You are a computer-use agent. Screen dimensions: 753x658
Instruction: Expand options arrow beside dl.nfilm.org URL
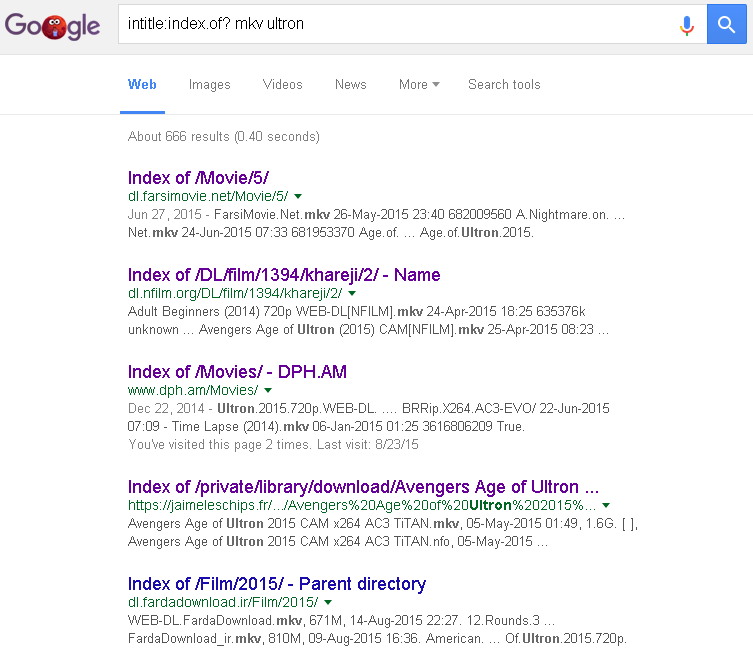coord(352,293)
